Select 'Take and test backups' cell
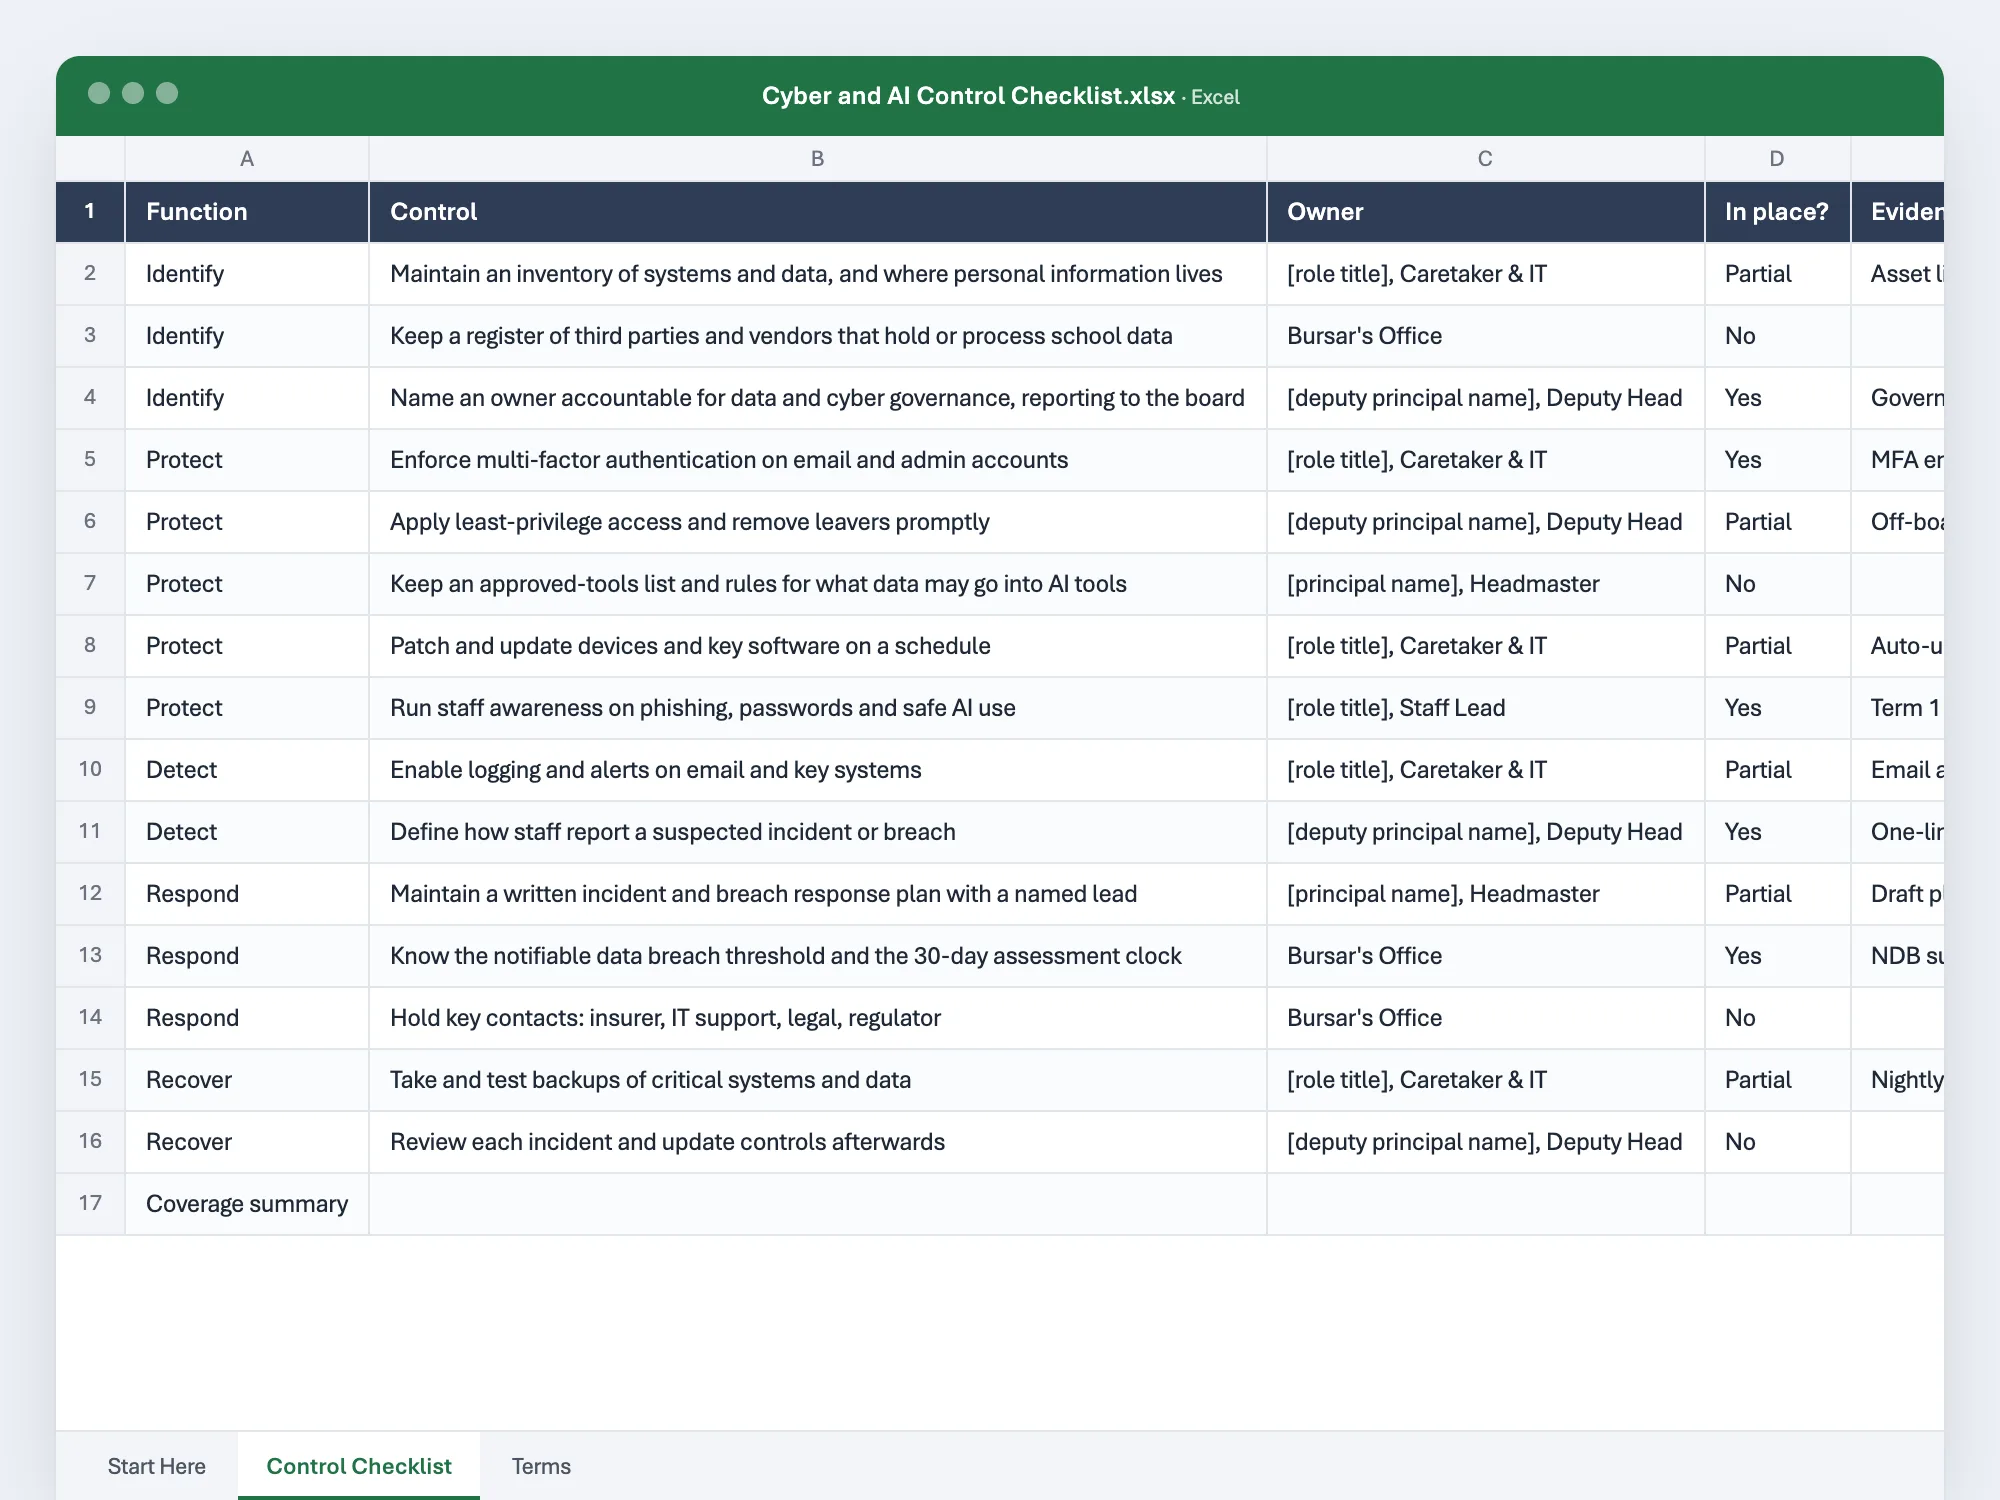The image size is (2000, 1500). point(817,1079)
